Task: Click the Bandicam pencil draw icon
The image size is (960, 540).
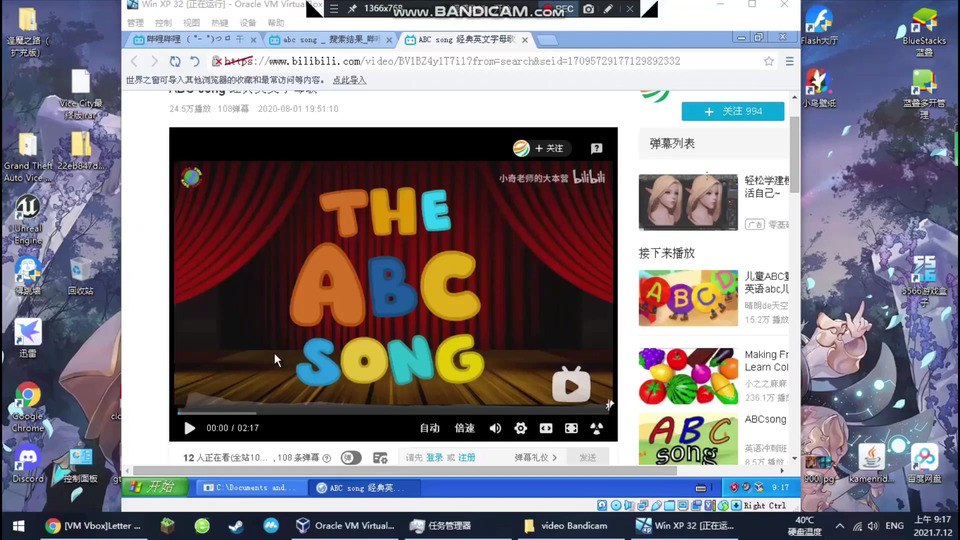Action: coord(608,9)
